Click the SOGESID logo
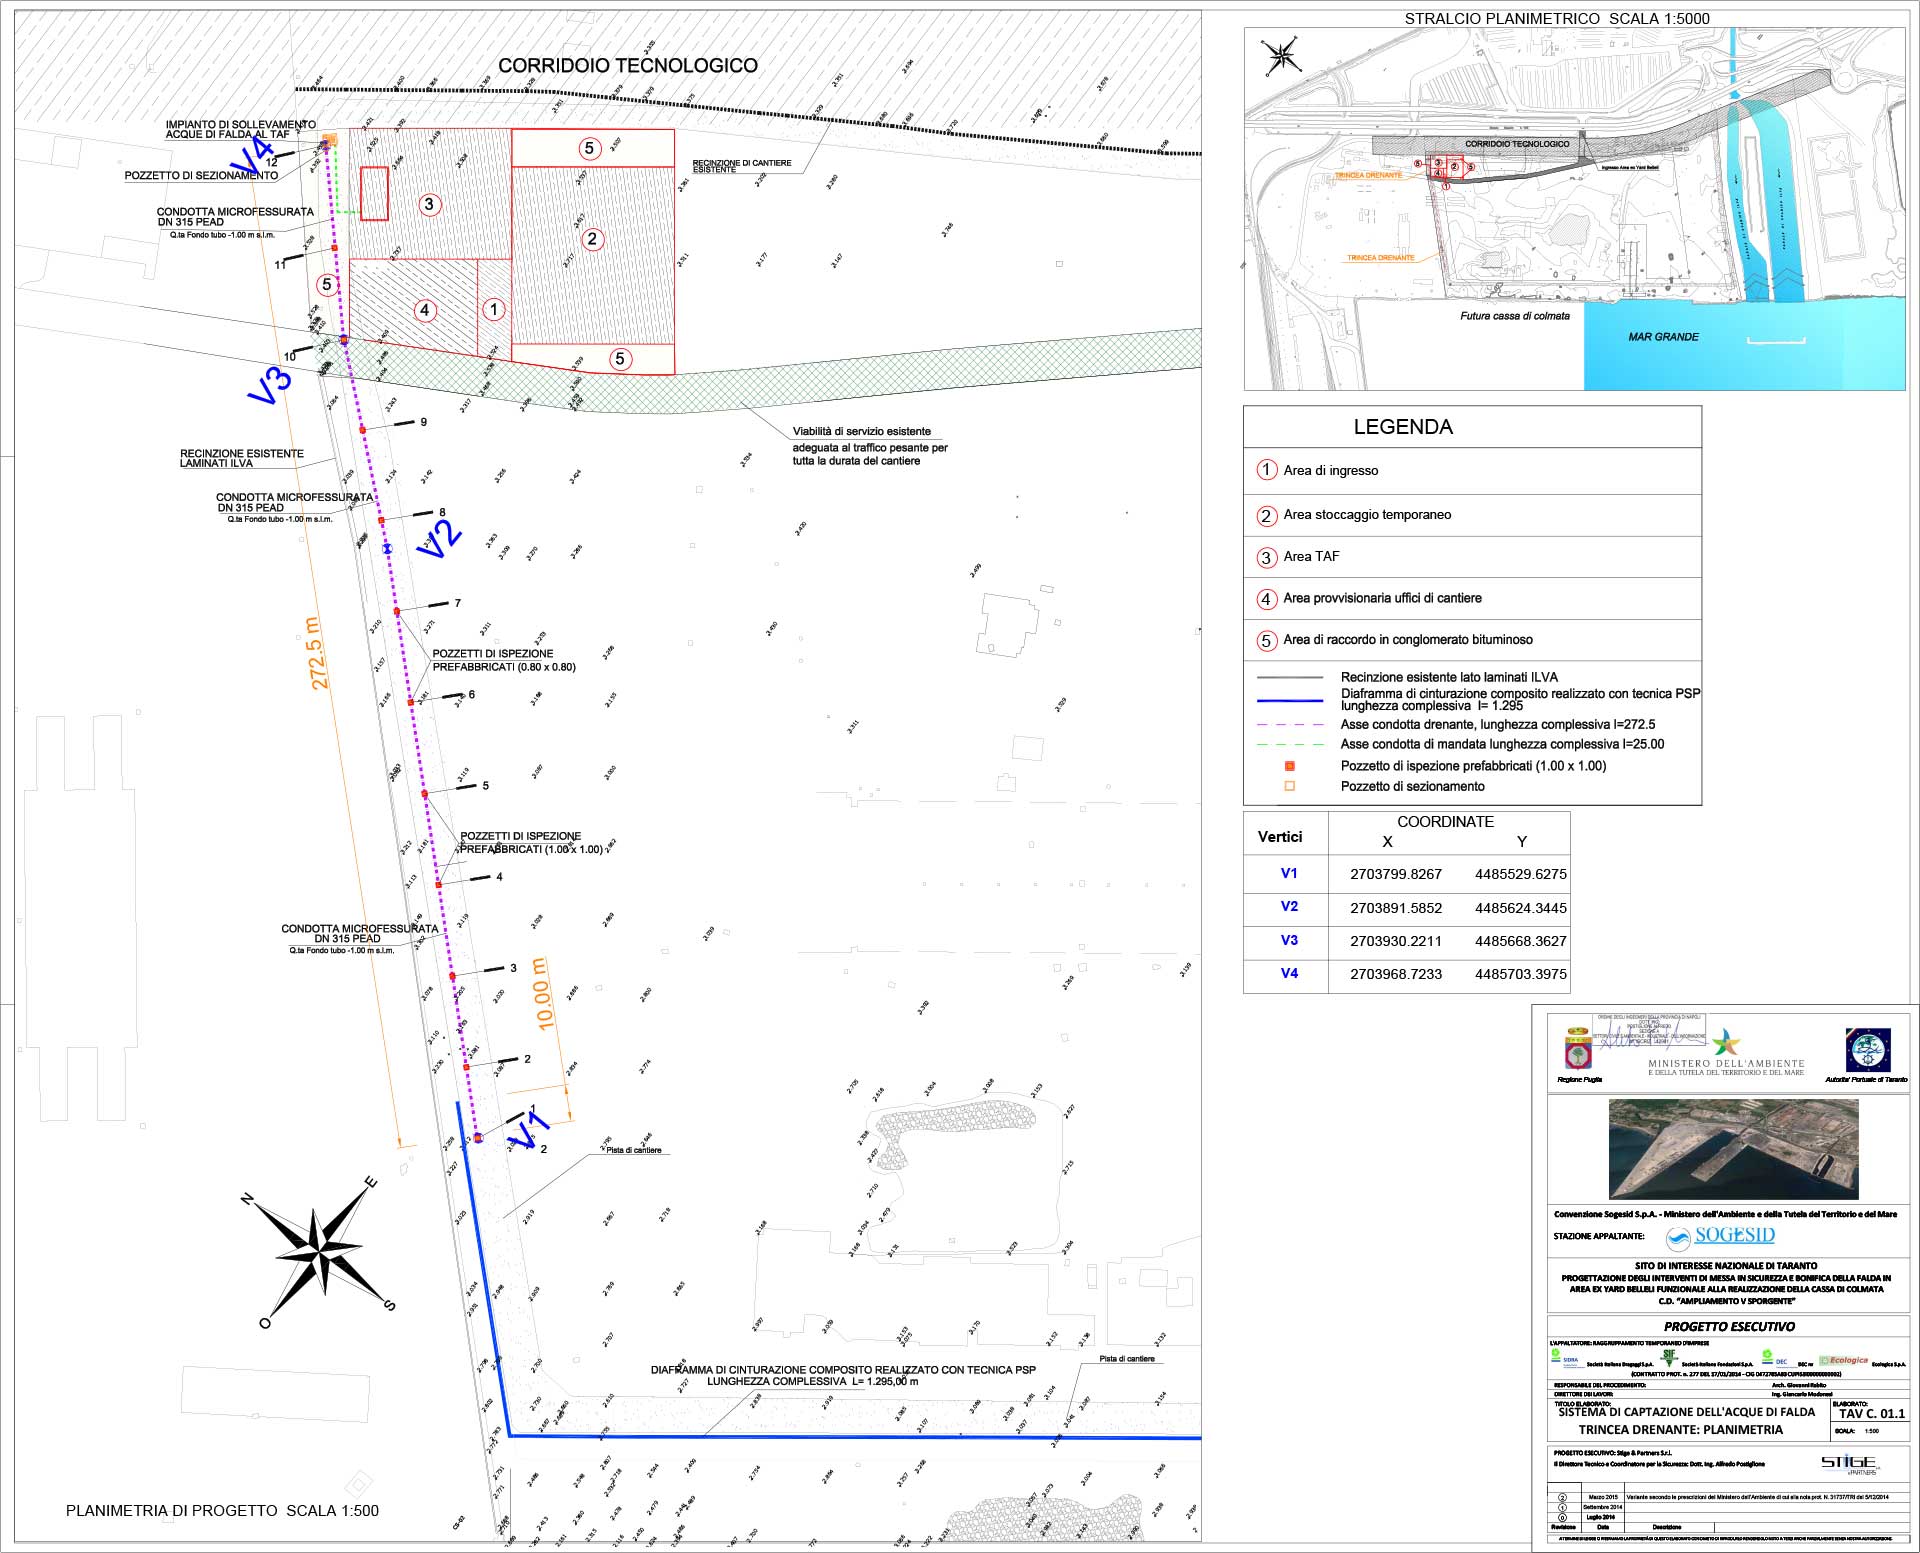1920x1553 pixels. click(1721, 1237)
